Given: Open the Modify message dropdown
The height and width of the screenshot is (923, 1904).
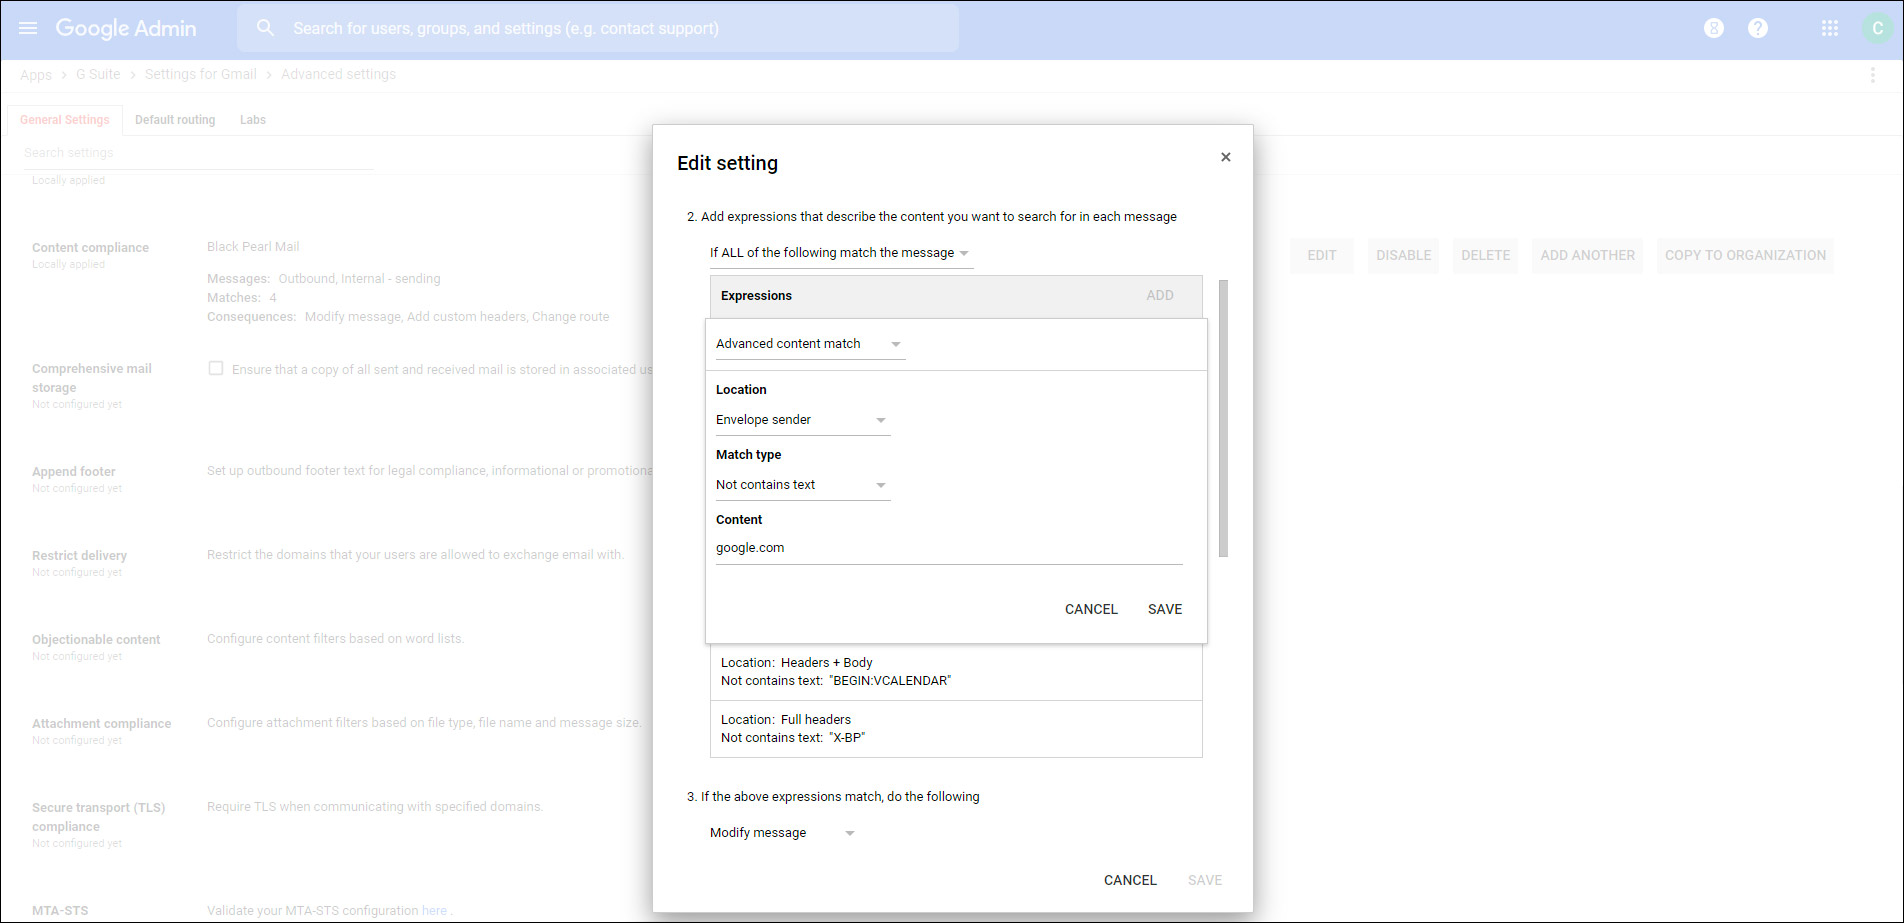Looking at the screenshot, I should pos(783,833).
